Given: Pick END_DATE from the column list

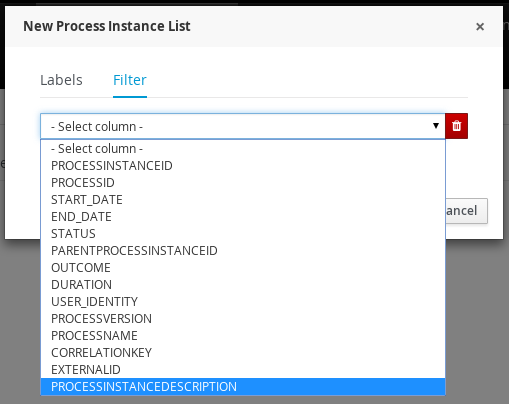Looking at the screenshot, I should coord(243,217).
